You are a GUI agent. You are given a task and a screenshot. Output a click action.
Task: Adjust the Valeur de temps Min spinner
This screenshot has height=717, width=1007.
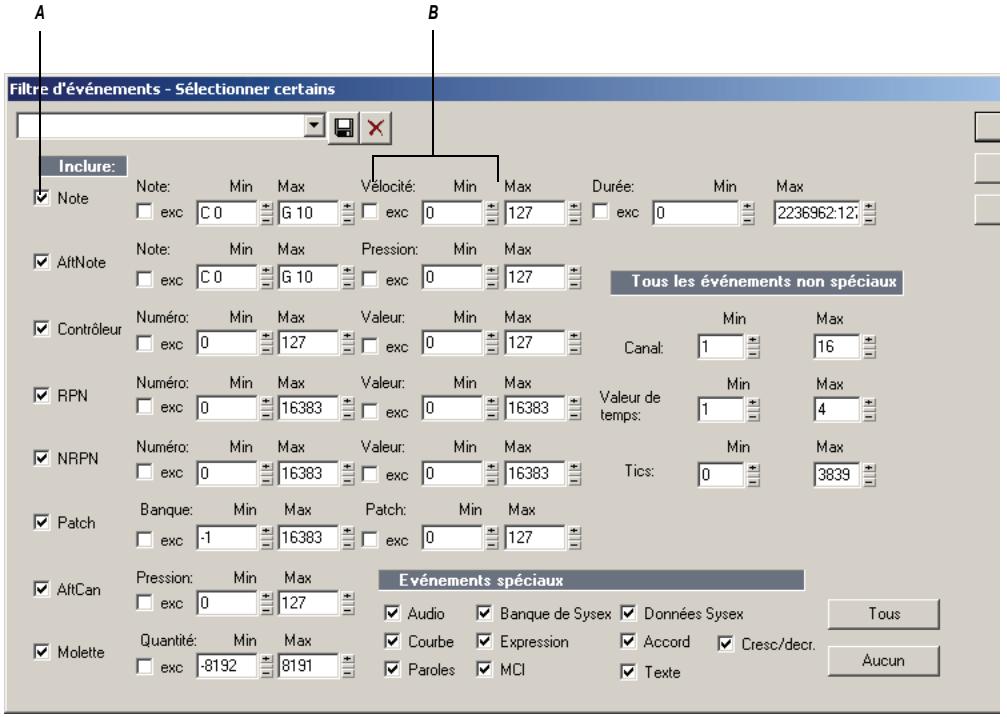coord(753,409)
